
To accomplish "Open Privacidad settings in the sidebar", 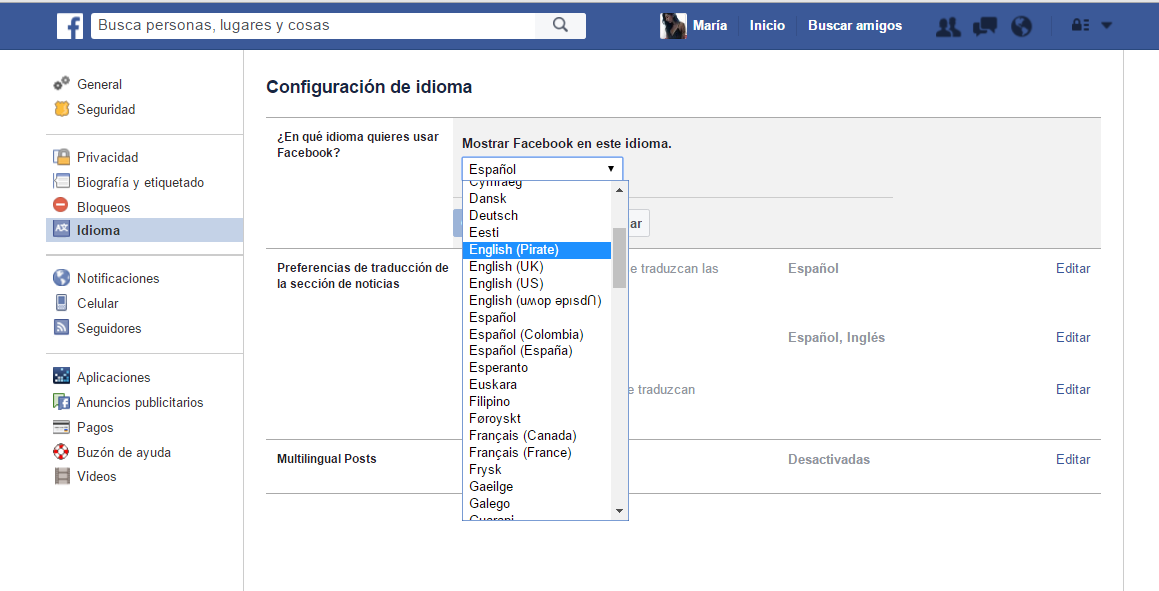I will point(107,157).
